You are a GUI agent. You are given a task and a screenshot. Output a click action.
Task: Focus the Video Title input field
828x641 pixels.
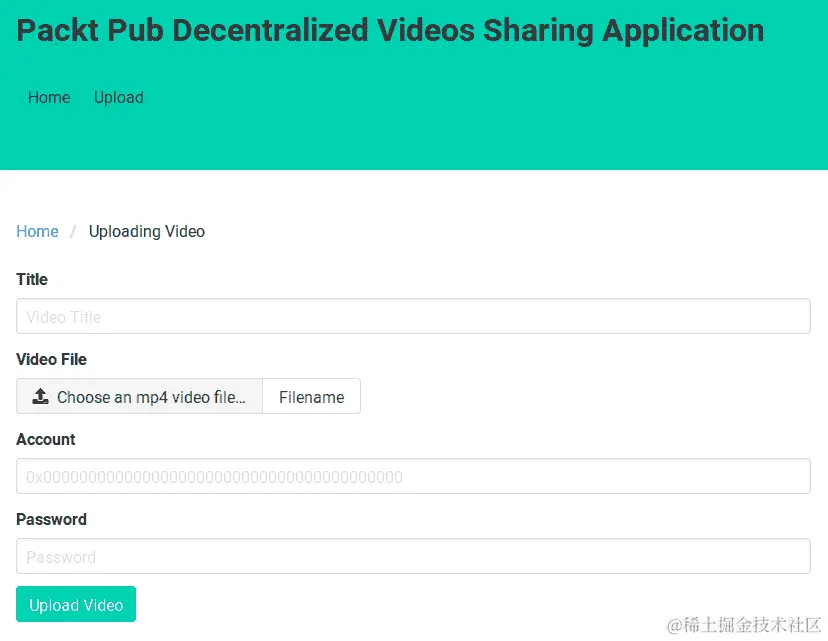(x=413, y=316)
